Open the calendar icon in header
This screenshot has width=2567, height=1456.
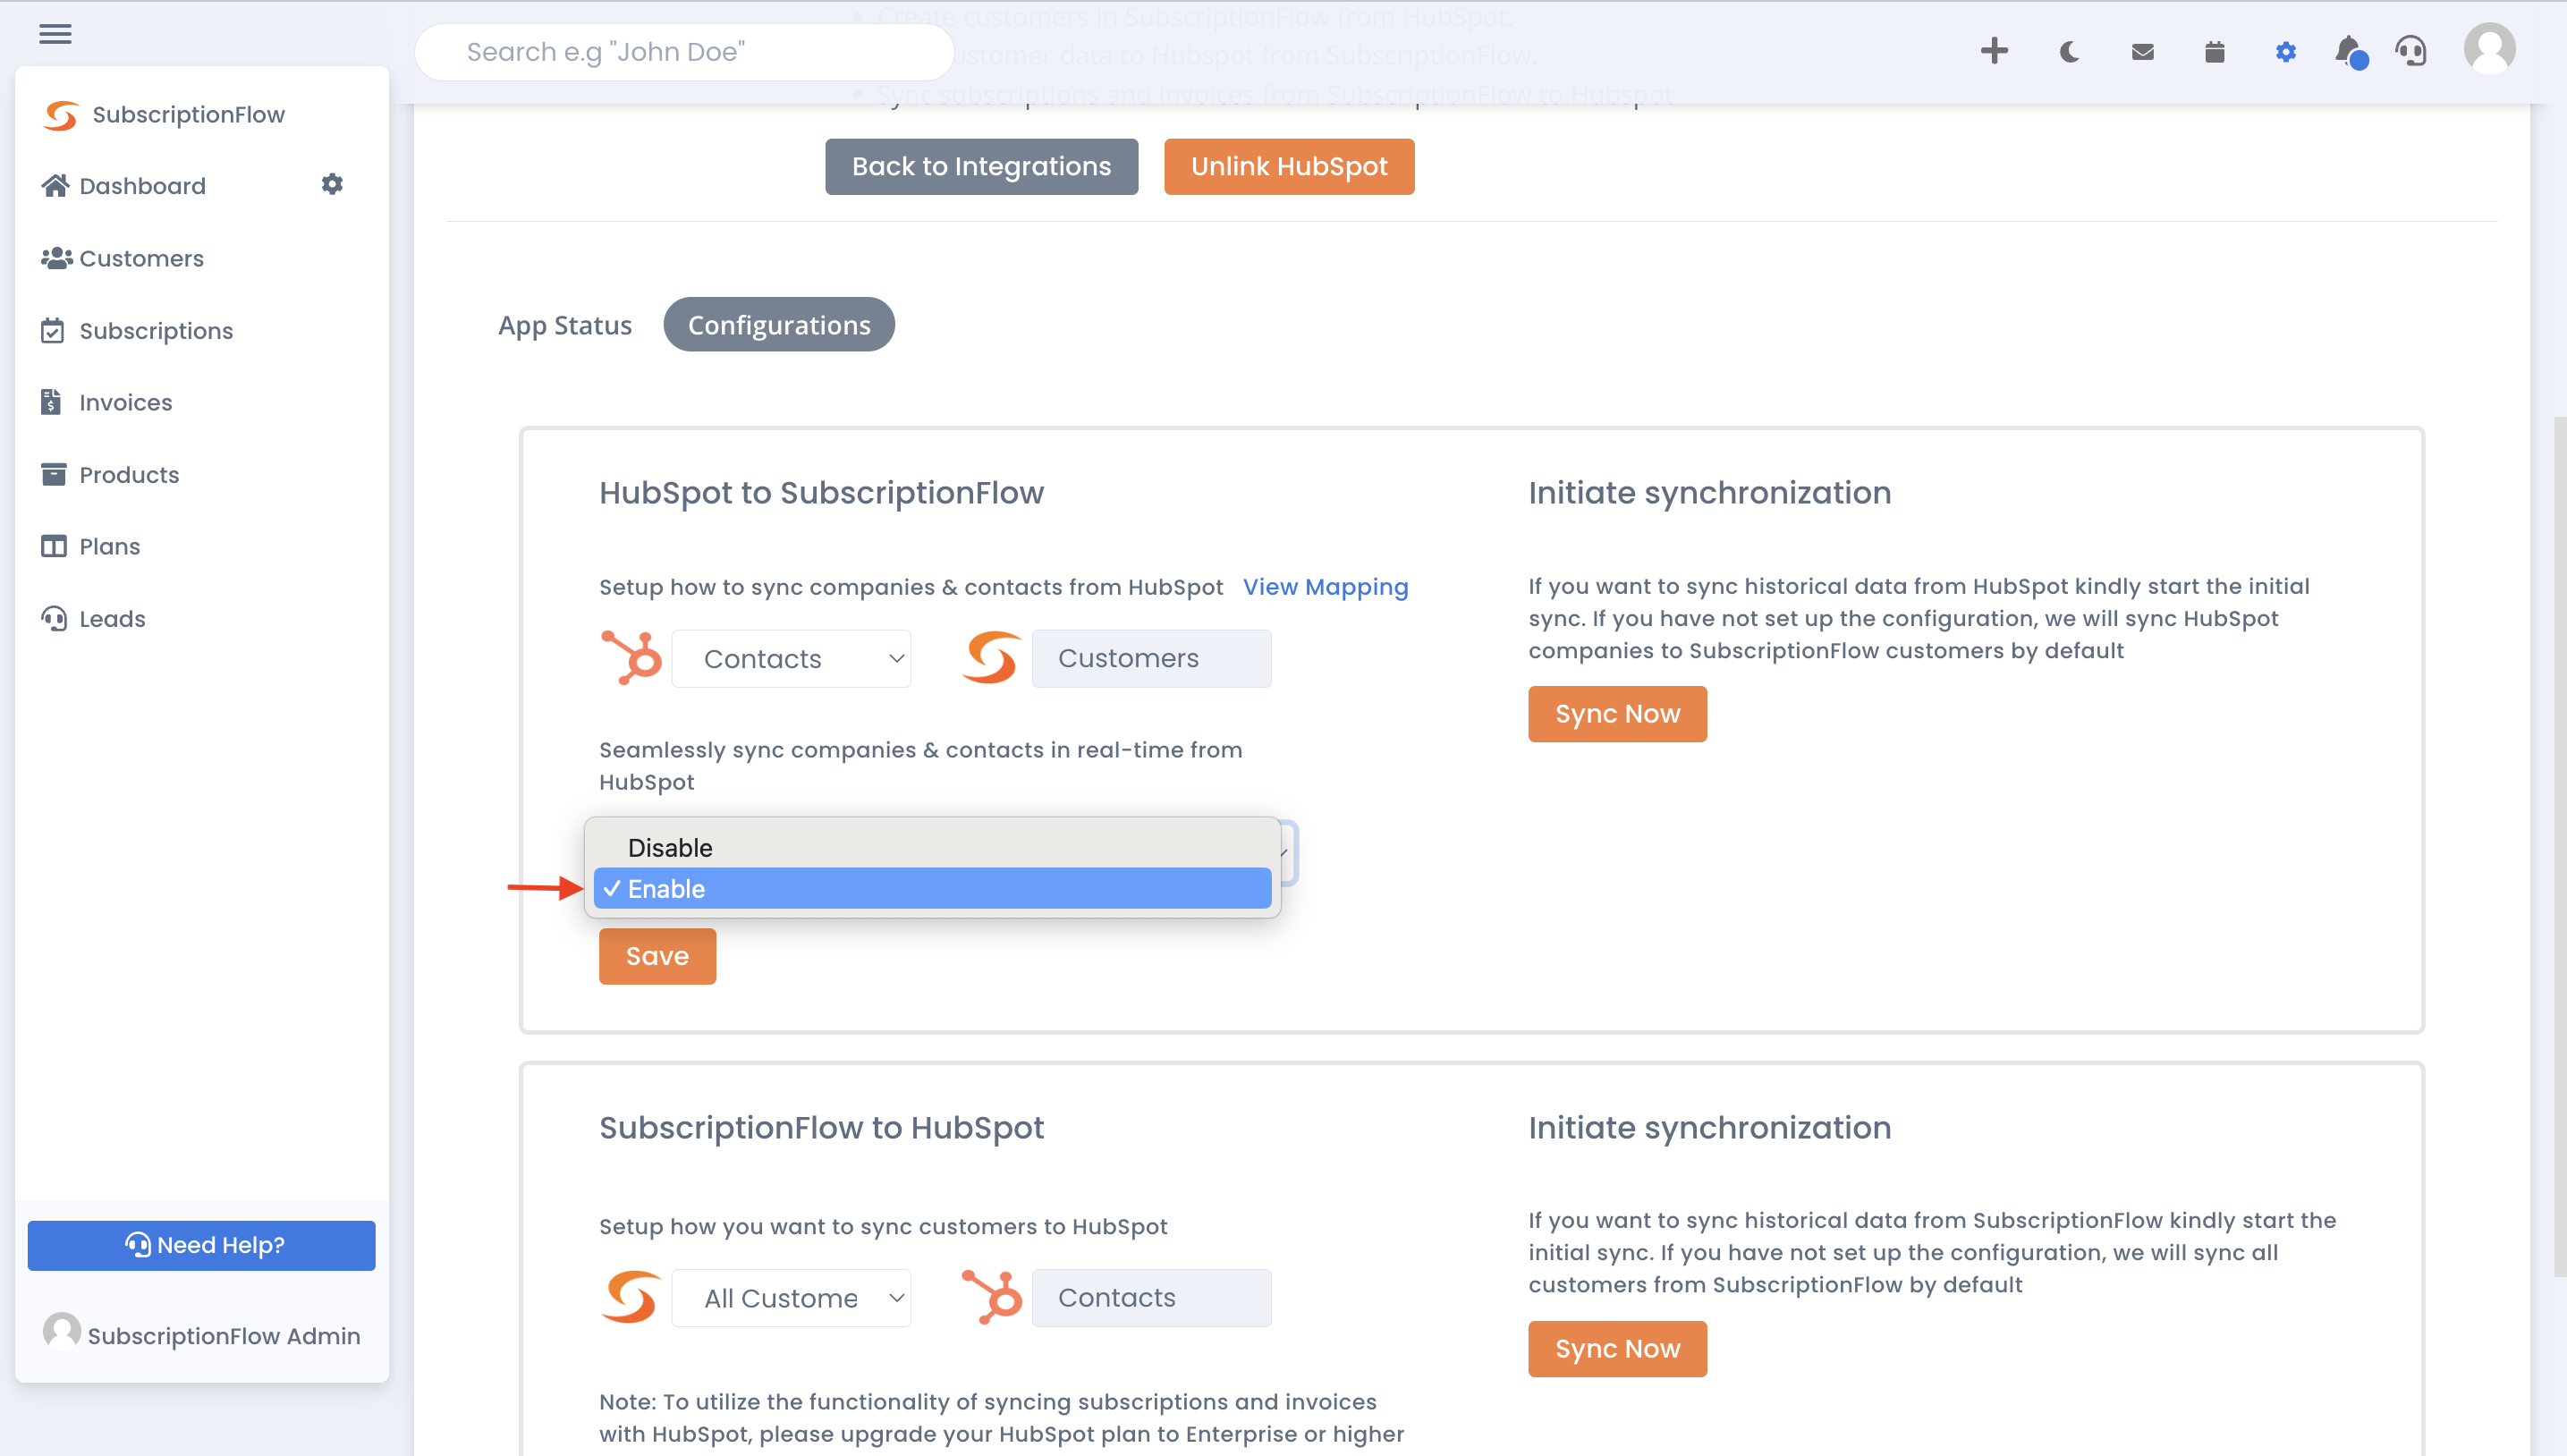click(2214, 52)
